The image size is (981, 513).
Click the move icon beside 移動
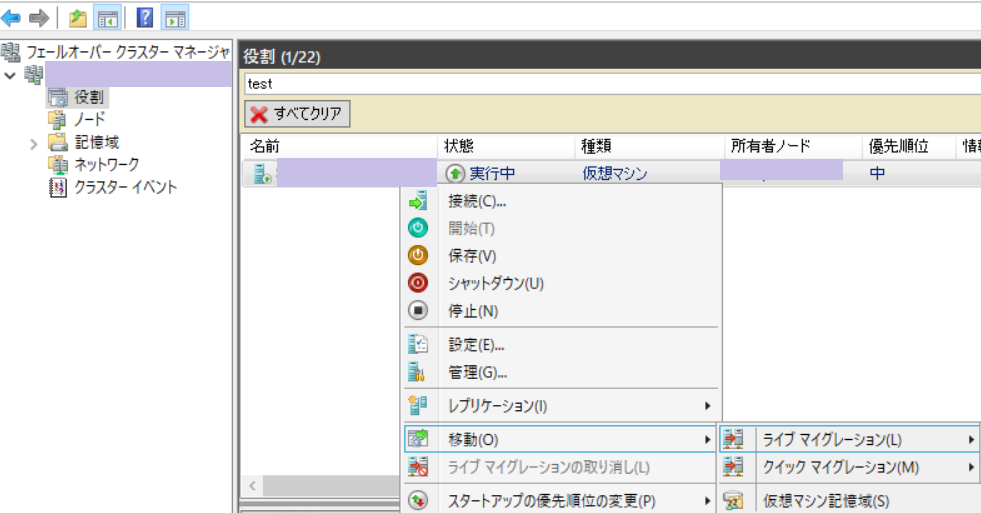click(418, 439)
